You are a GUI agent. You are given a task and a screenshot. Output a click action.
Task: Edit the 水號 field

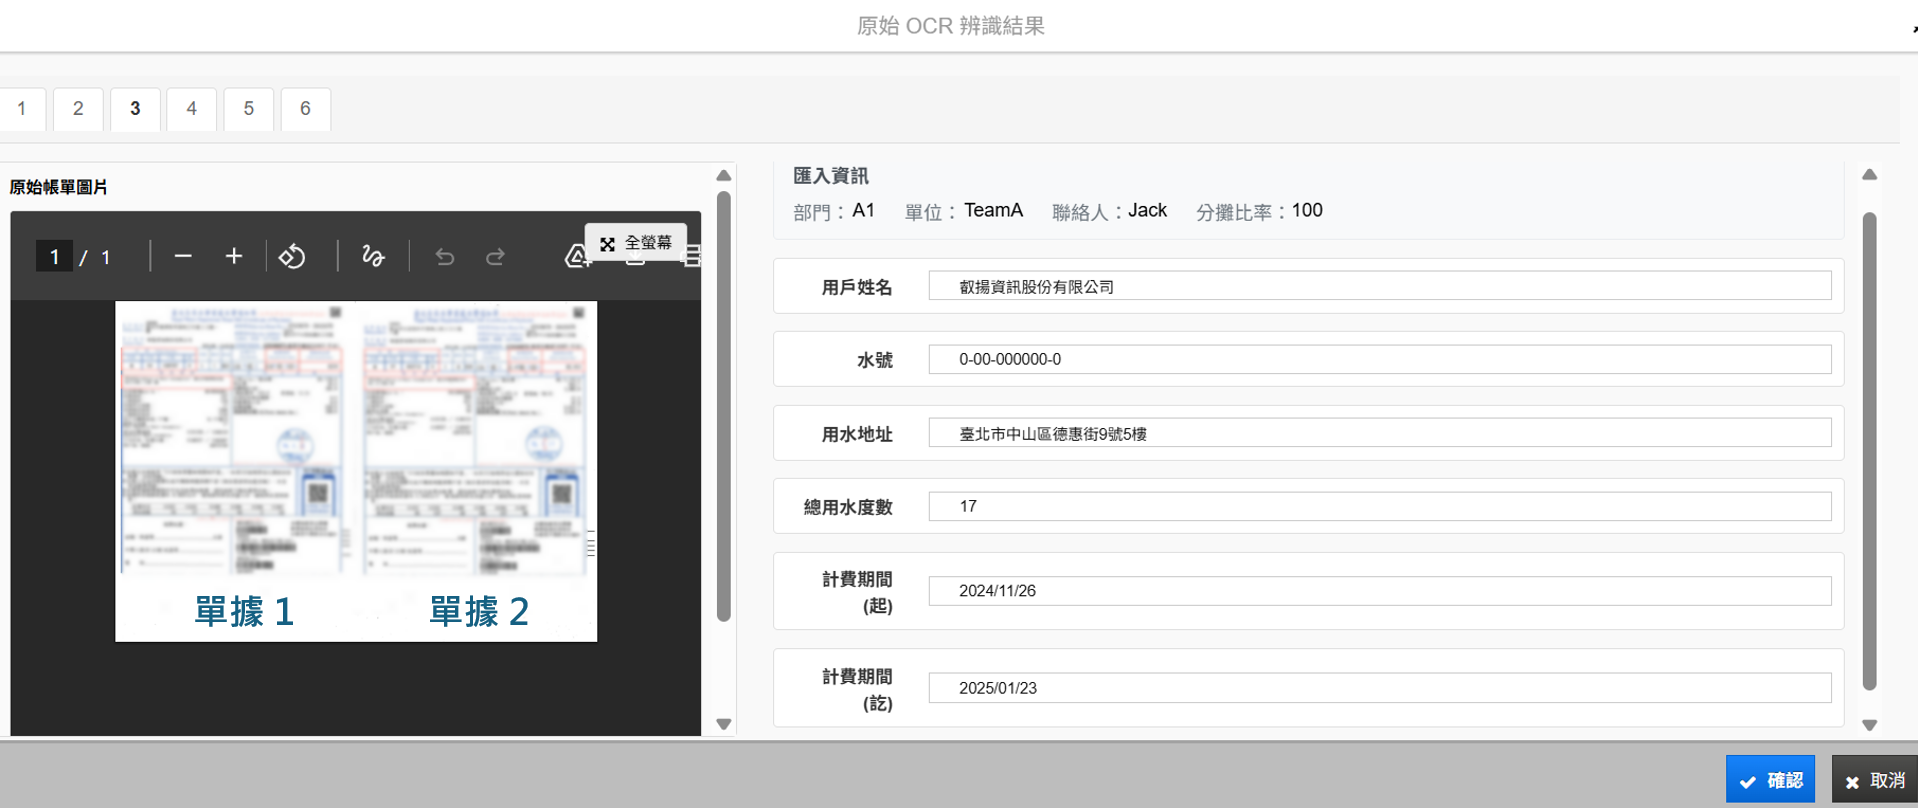pyautogui.click(x=1379, y=360)
